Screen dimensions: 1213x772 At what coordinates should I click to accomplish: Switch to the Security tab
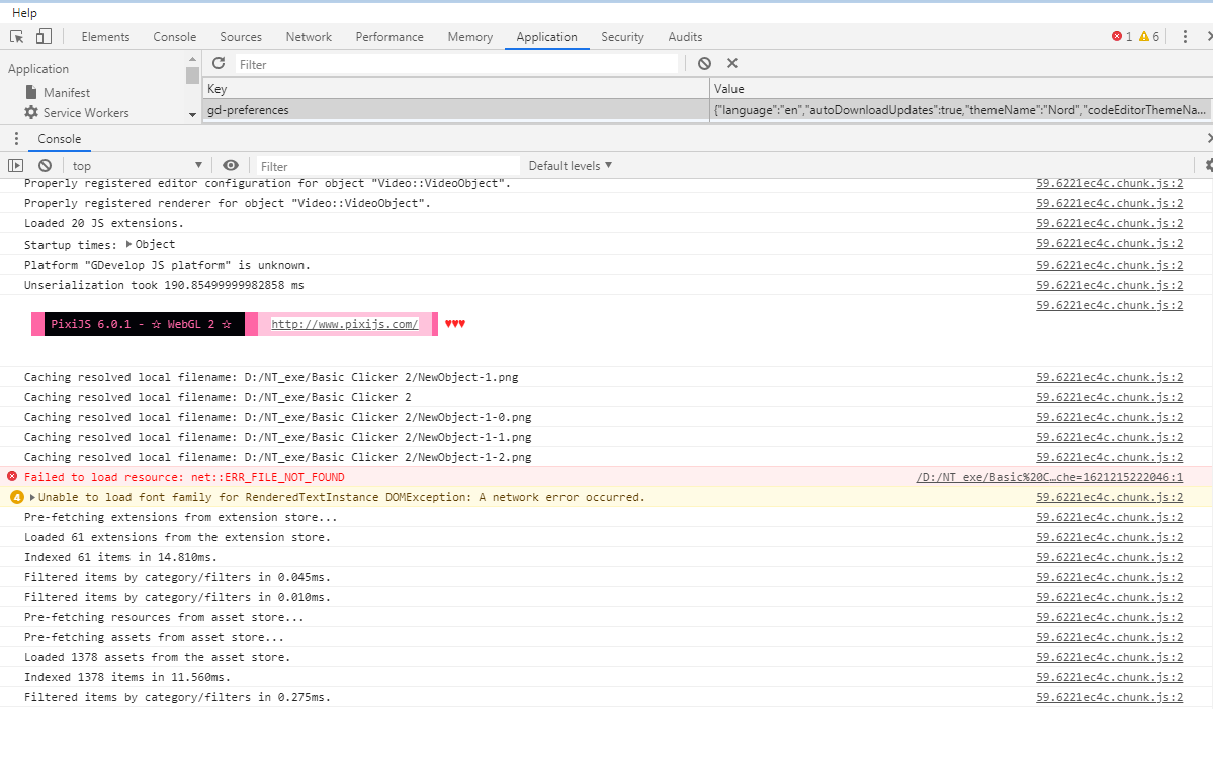click(x=622, y=37)
